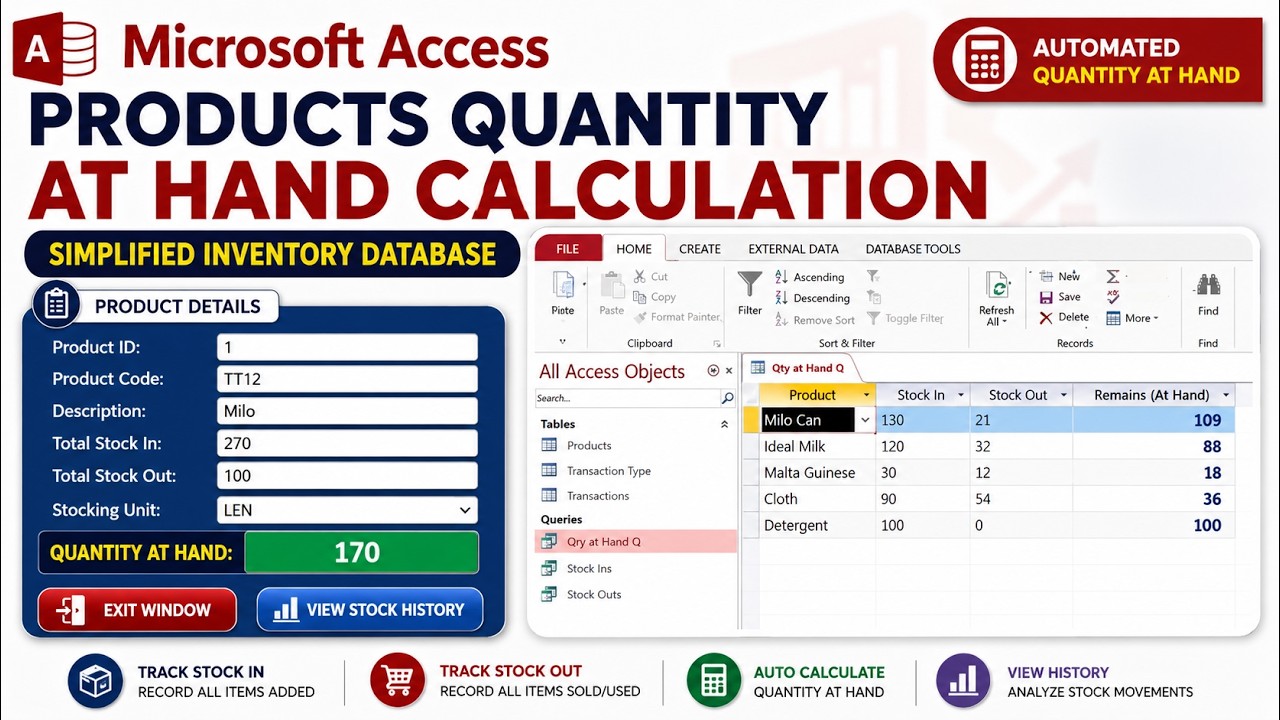Open the Stock In column dropdown arrow

(961, 395)
